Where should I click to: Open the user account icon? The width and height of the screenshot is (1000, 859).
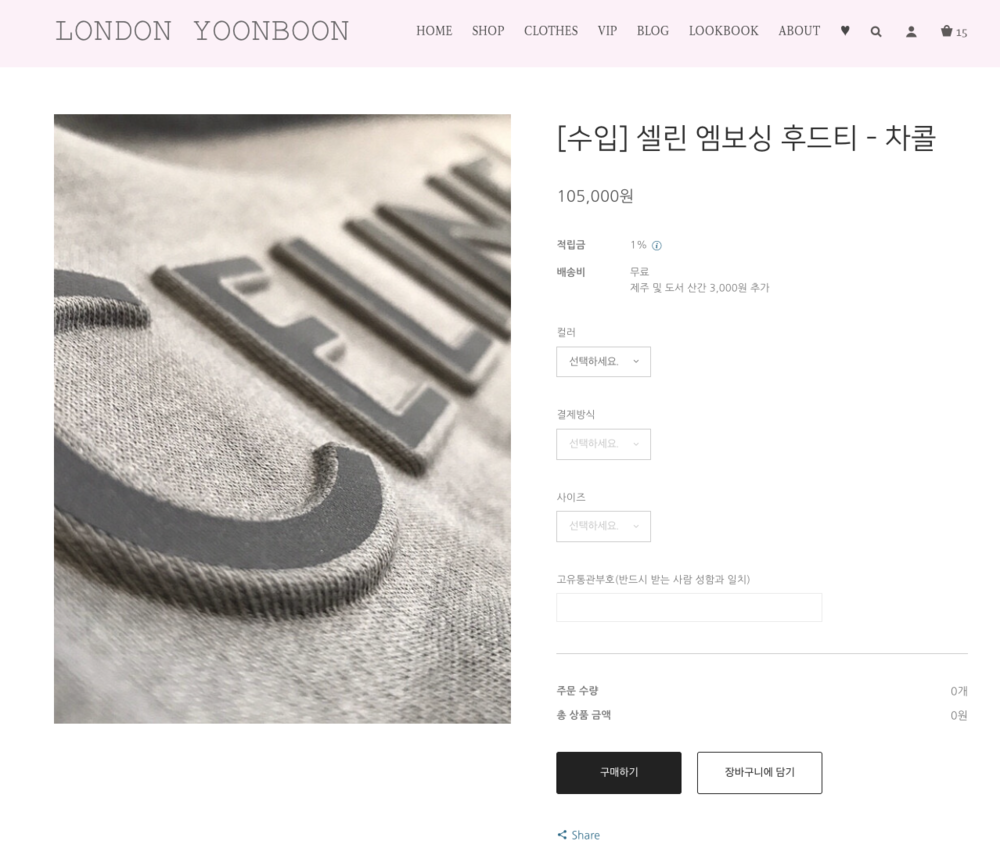[911, 31]
